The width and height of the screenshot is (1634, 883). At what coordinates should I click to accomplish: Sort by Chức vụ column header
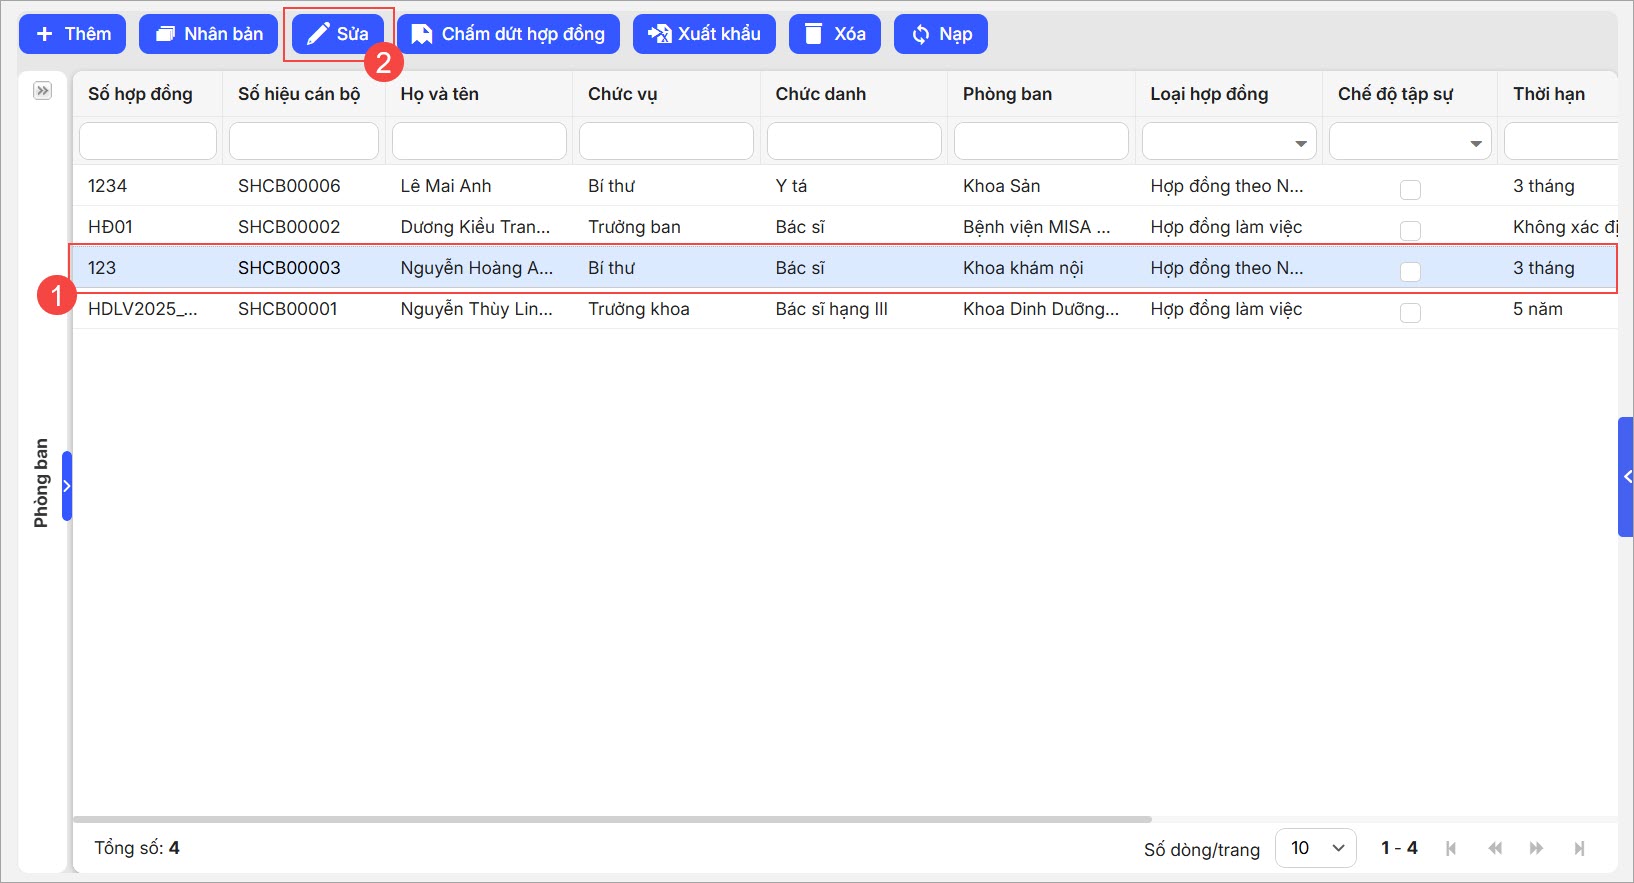pyautogui.click(x=623, y=94)
